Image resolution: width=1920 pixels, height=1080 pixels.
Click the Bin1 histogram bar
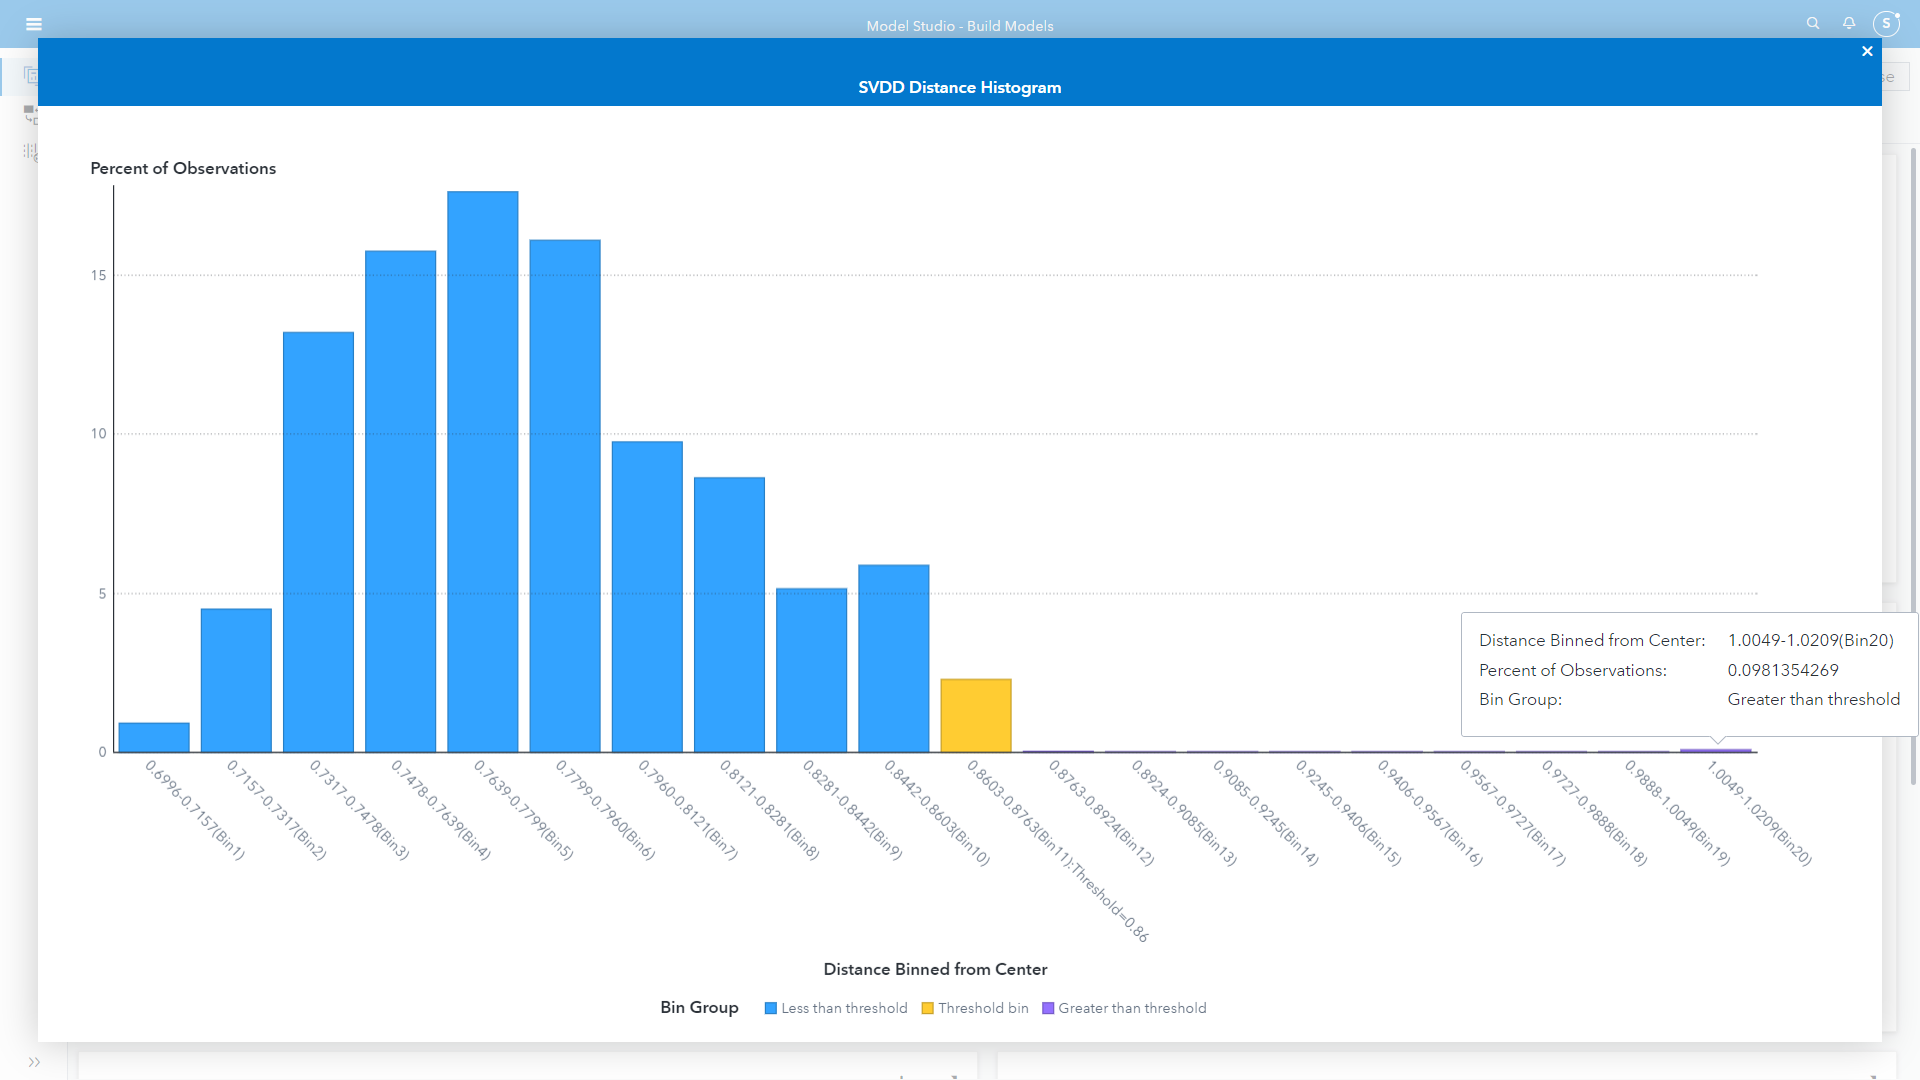point(154,738)
